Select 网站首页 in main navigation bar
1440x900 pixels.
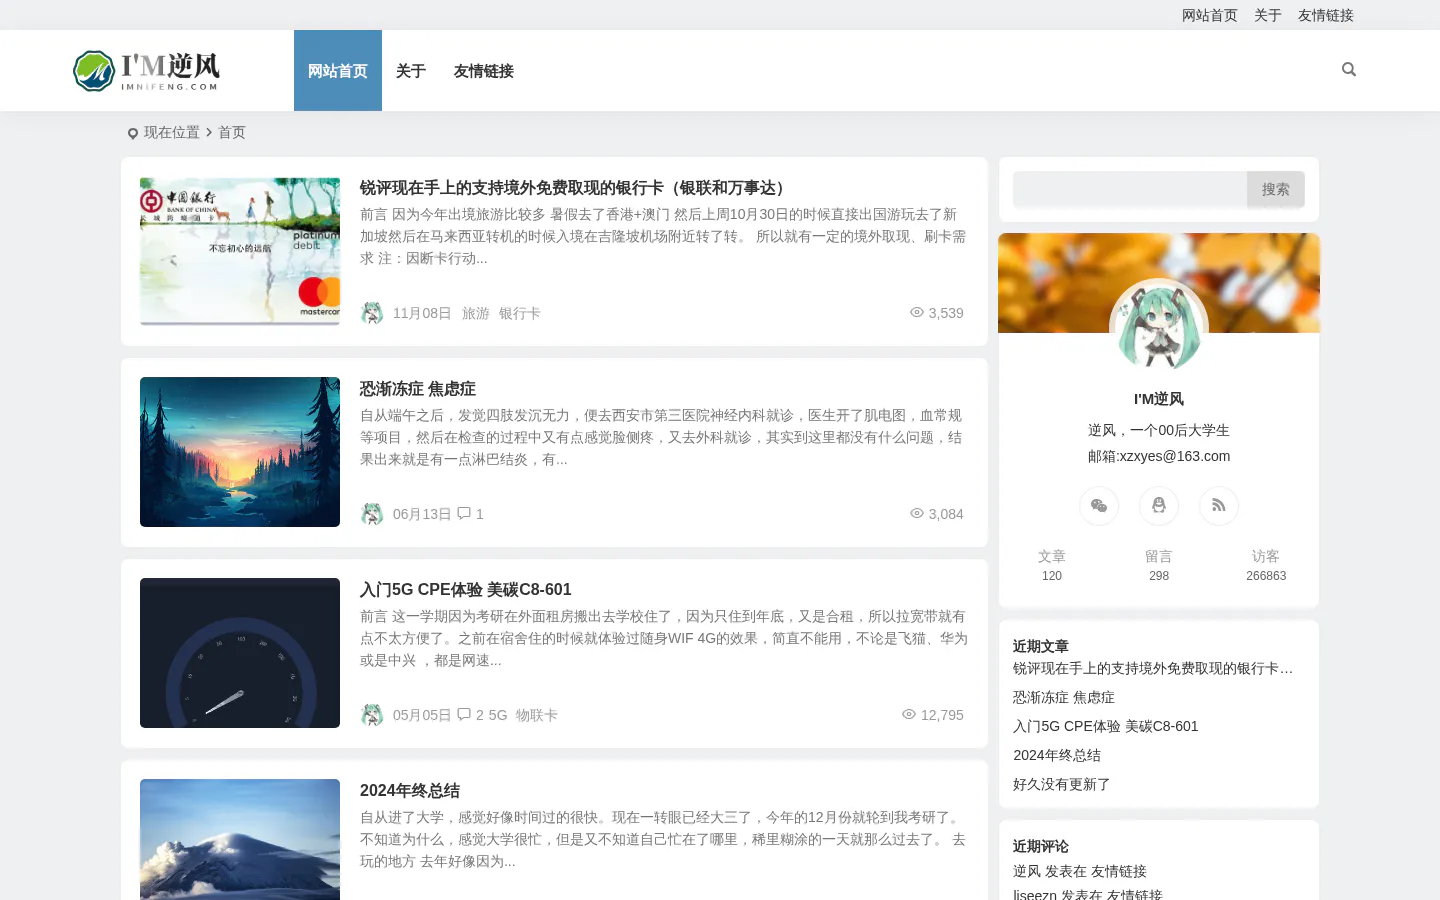[338, 71]
